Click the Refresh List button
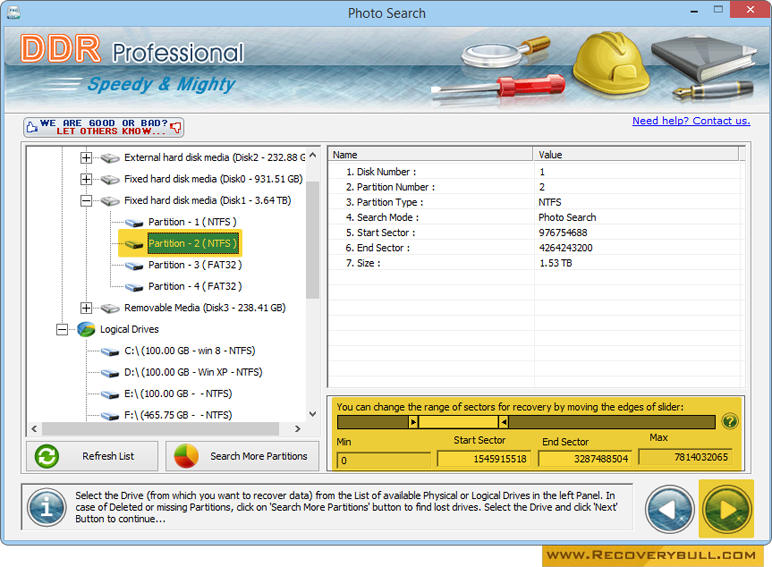Screen dimensions: 772x567 click(x=92, y=456)
